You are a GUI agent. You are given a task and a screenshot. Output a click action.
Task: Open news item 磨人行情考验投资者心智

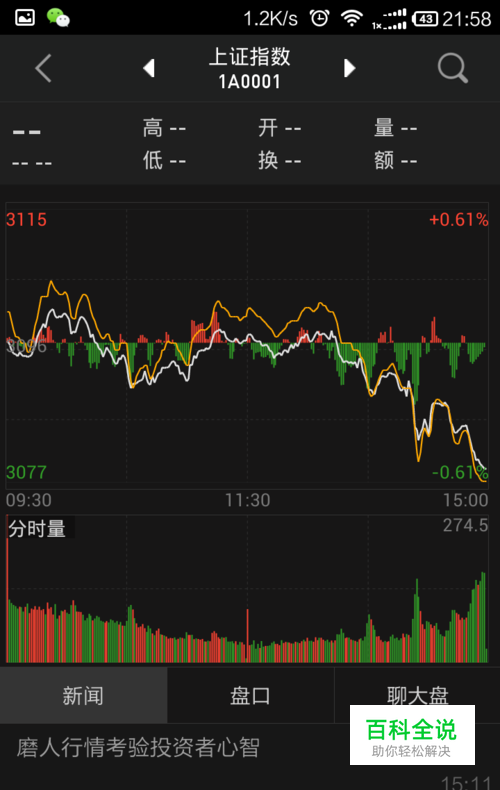pyautogui.click(x=138, y=748)
